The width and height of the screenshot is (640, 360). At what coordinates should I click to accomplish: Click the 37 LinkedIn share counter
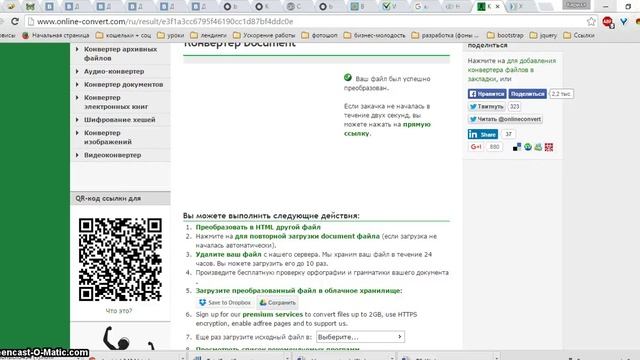pyautogui.click(x=508, y=134)
